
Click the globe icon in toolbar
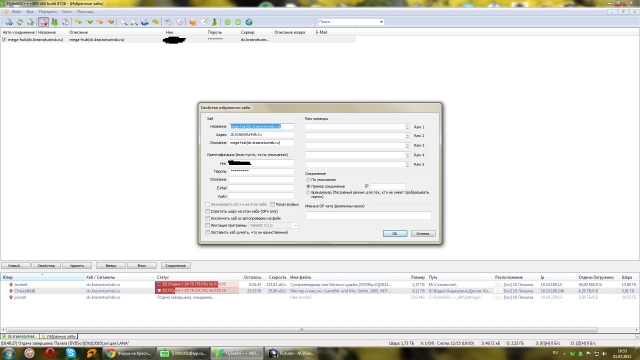click(249, 22)
